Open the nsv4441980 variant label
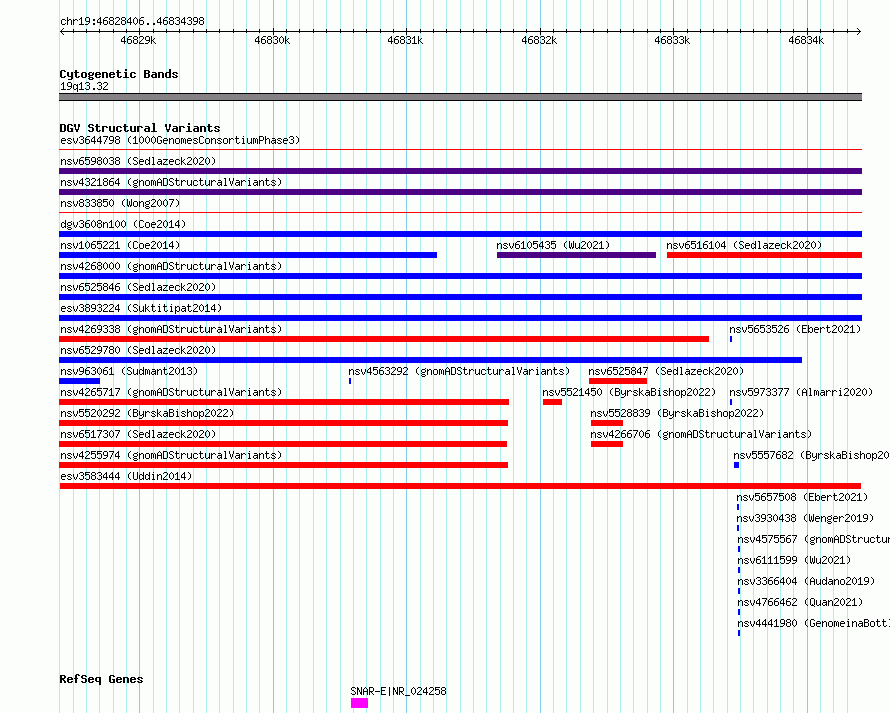Image resolution: width=890 pixels, height=713 pixels. pos(813,623)
